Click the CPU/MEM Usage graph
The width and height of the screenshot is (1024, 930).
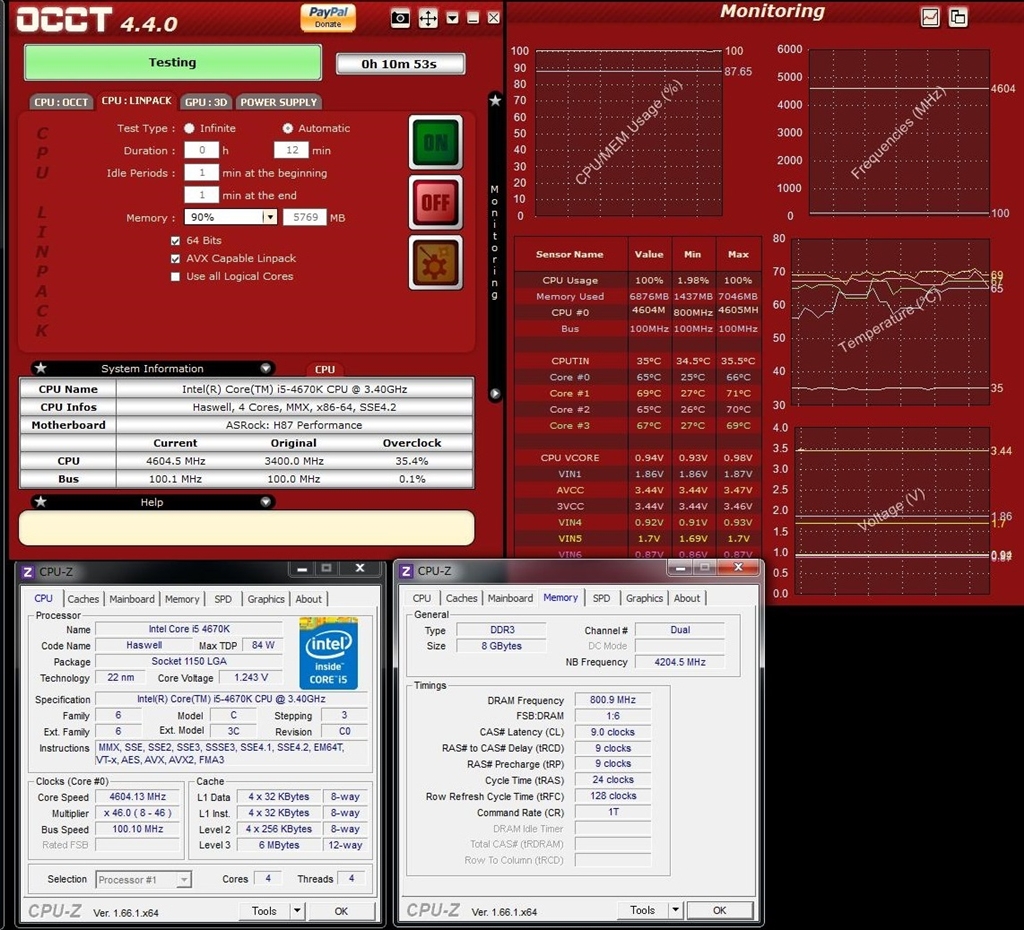pos(628,133)
